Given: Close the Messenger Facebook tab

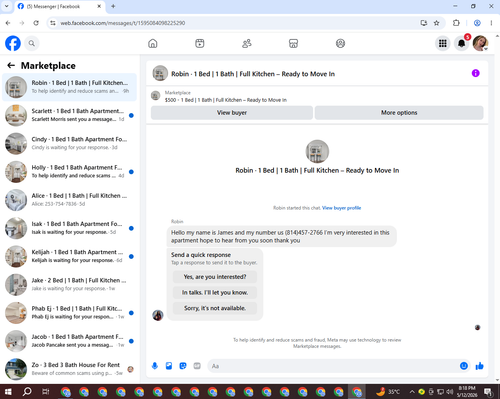Looking at the screenshot, I should pos(99,6).
